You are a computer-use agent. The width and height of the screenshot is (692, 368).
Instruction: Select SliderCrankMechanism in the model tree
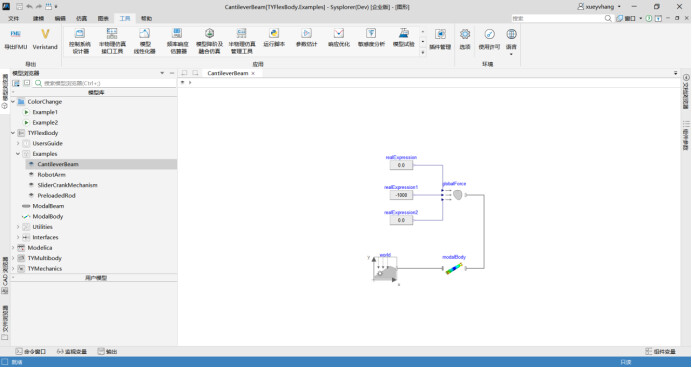(x=68, y=185)
